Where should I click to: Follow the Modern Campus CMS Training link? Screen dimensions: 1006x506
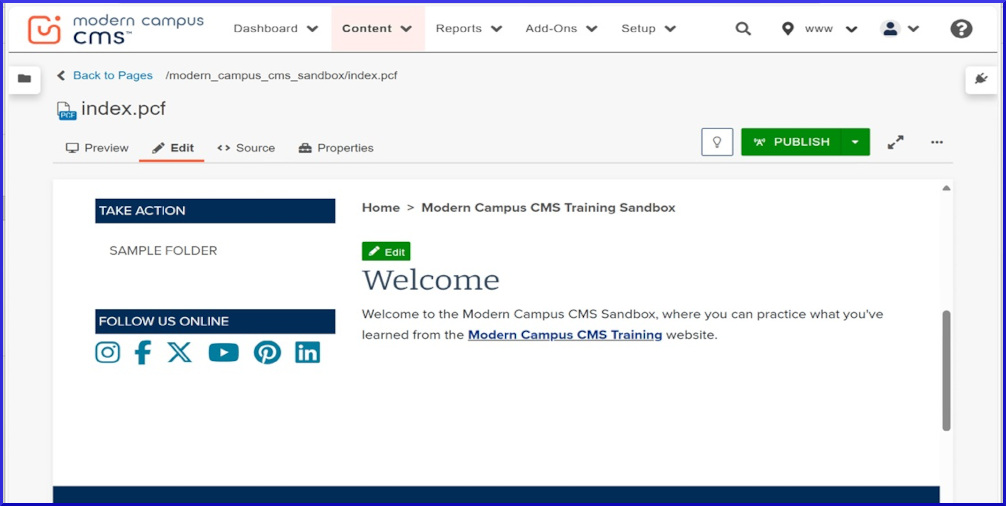coord(565,335)
